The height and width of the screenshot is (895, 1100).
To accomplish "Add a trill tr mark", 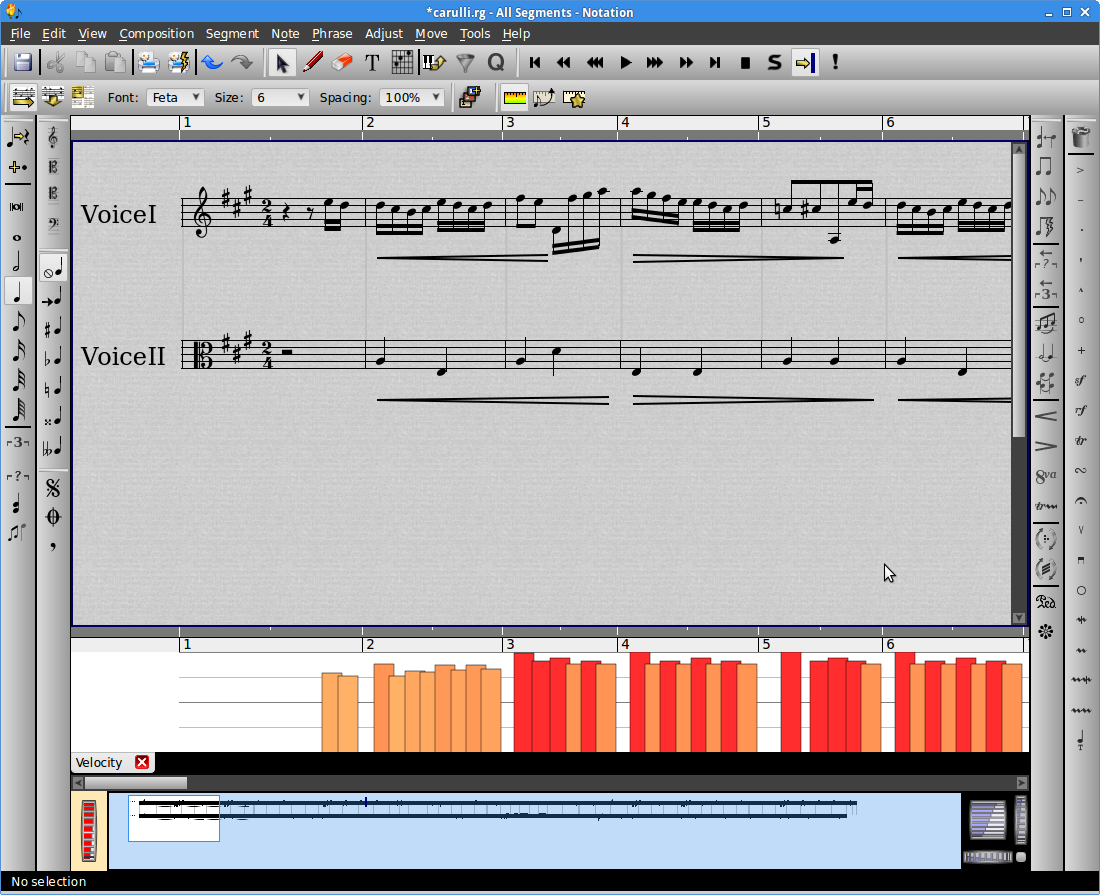I will click(x=1080, y=440).
